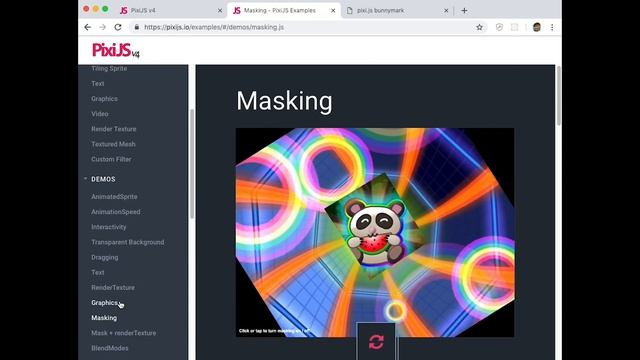Viewport: 640px width, 360px height.
Task: Click the main page scrollbar thumb
Action: tap(558, 96)
